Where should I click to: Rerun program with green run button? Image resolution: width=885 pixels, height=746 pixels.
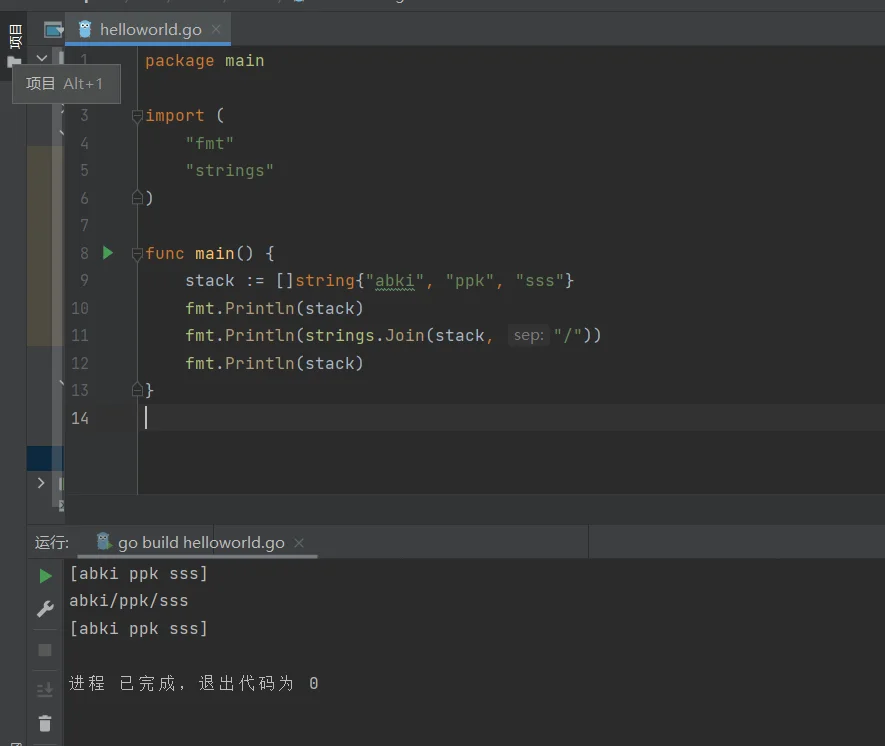46,576
